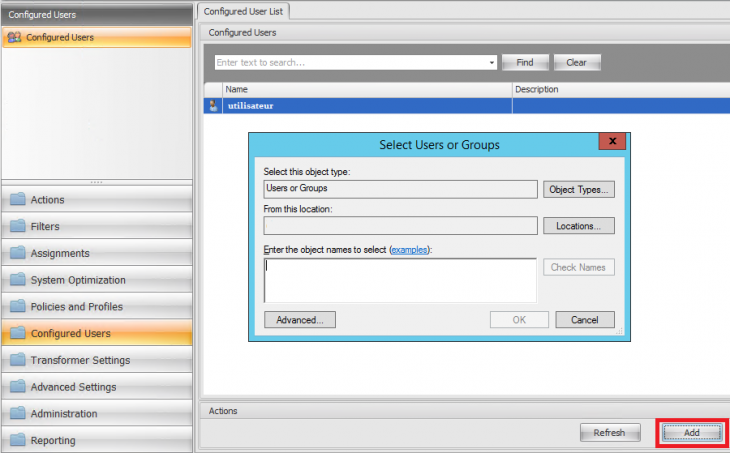
Task: Open the Filters folder icon
Action: (18, 227)
